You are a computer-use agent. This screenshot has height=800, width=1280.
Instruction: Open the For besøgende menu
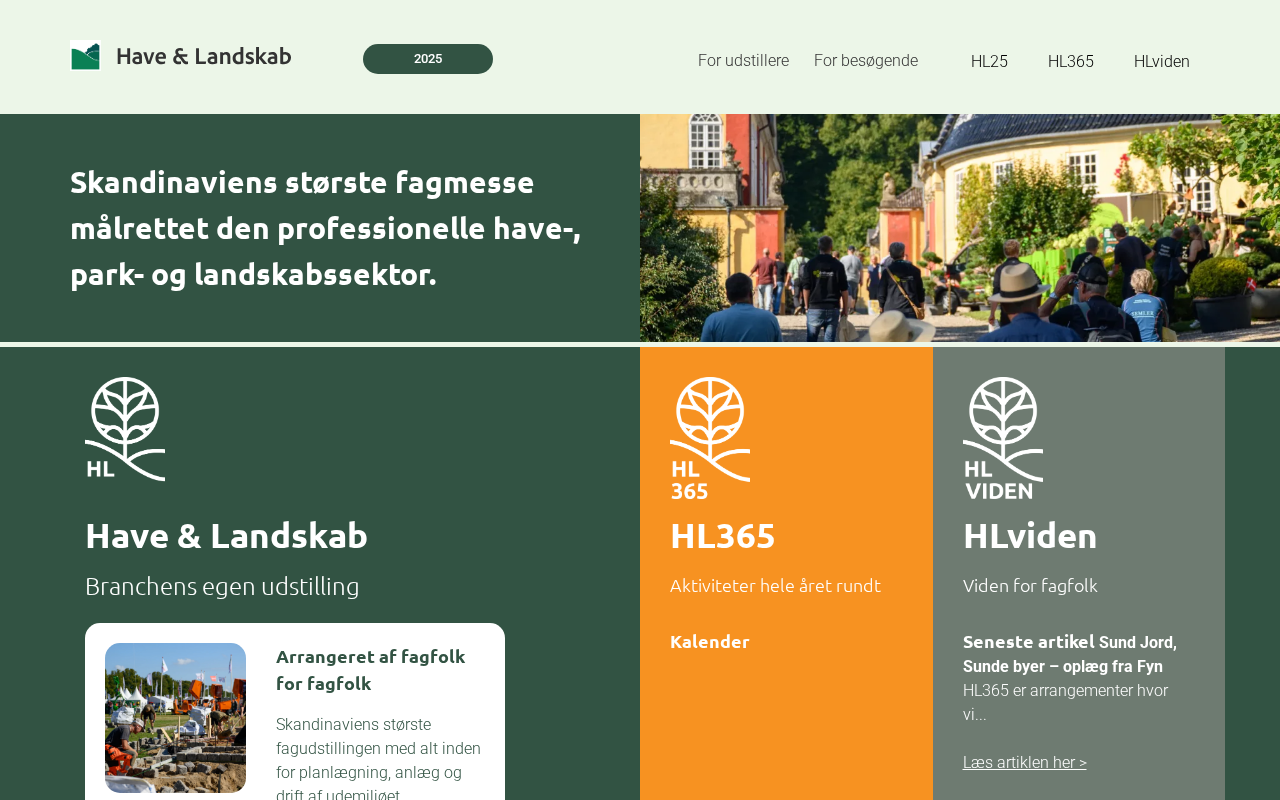(x=866, y=61)
